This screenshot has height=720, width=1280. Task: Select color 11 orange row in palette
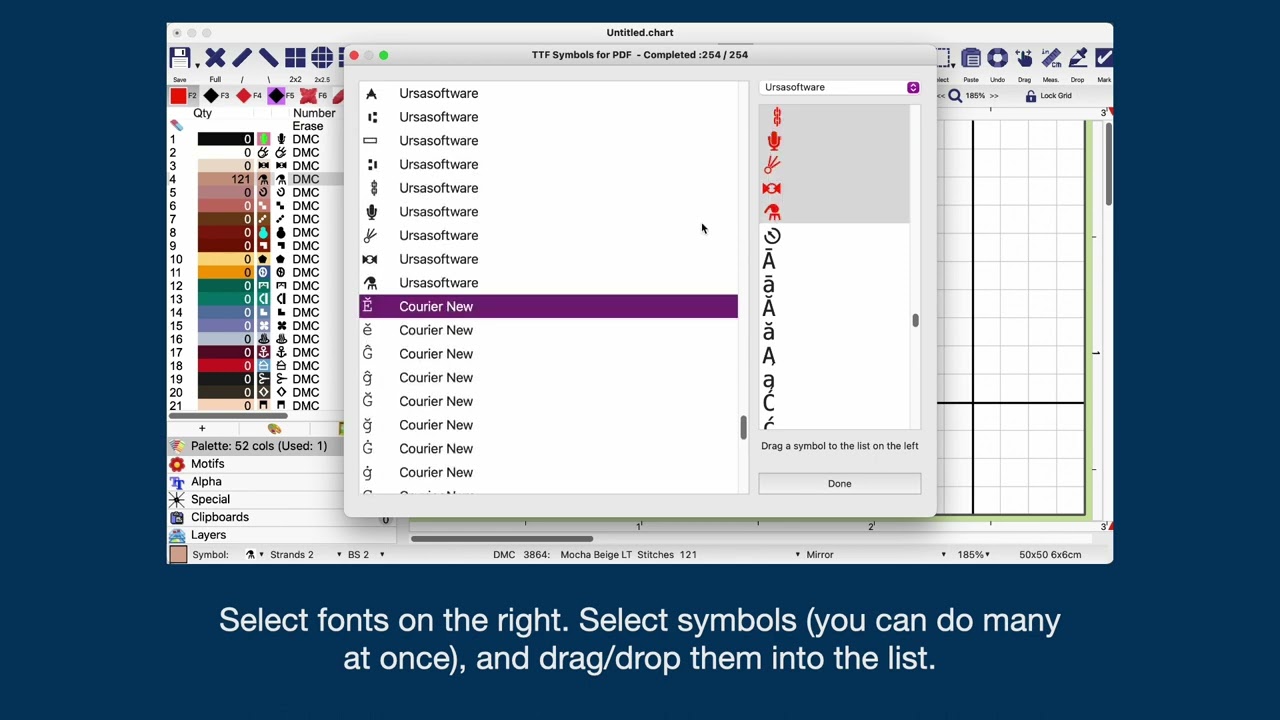(256, 272)
